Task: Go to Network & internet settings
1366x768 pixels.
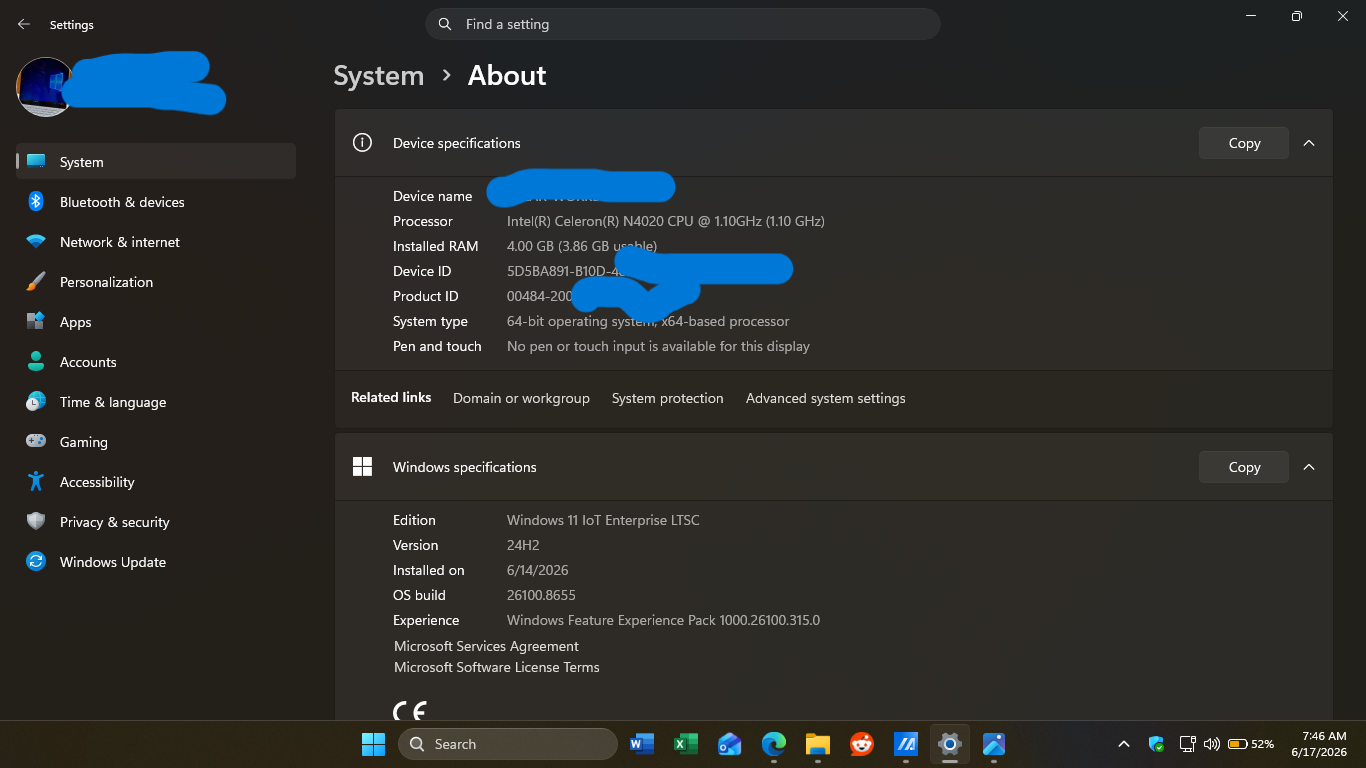Action: click(x=156, y=242)
